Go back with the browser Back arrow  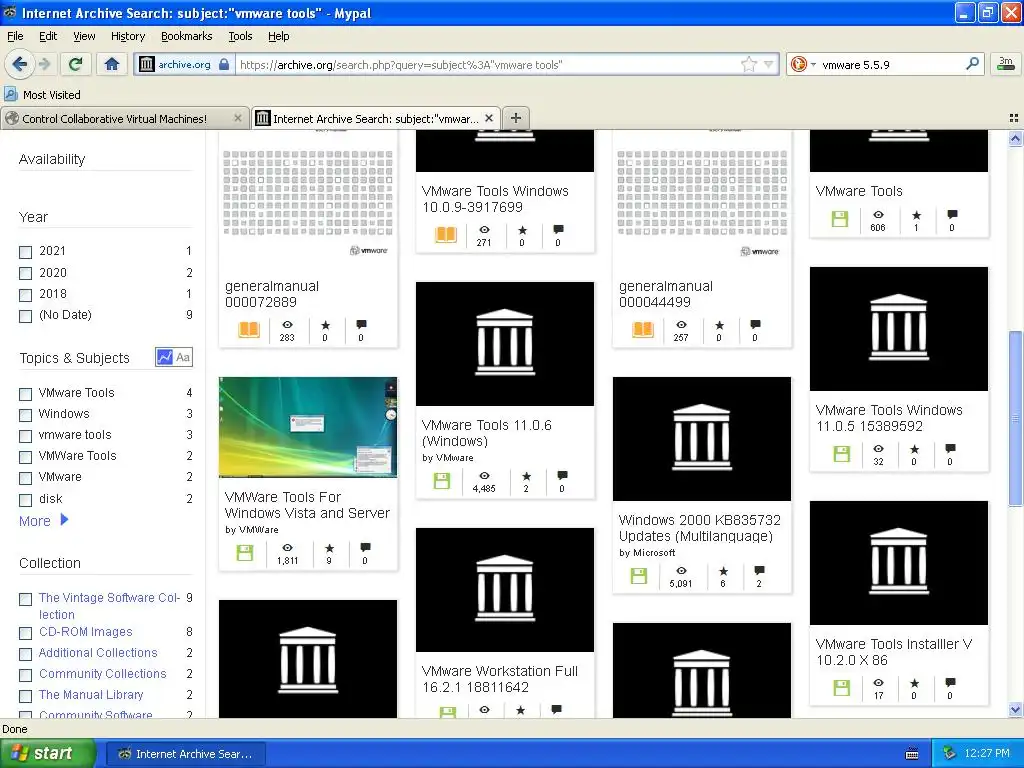(x=20, y=64)
